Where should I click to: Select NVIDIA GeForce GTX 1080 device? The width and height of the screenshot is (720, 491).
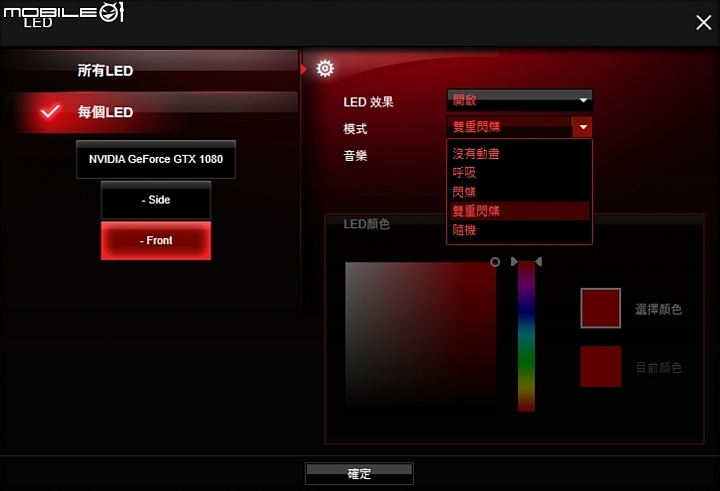(x=156, y=159)
